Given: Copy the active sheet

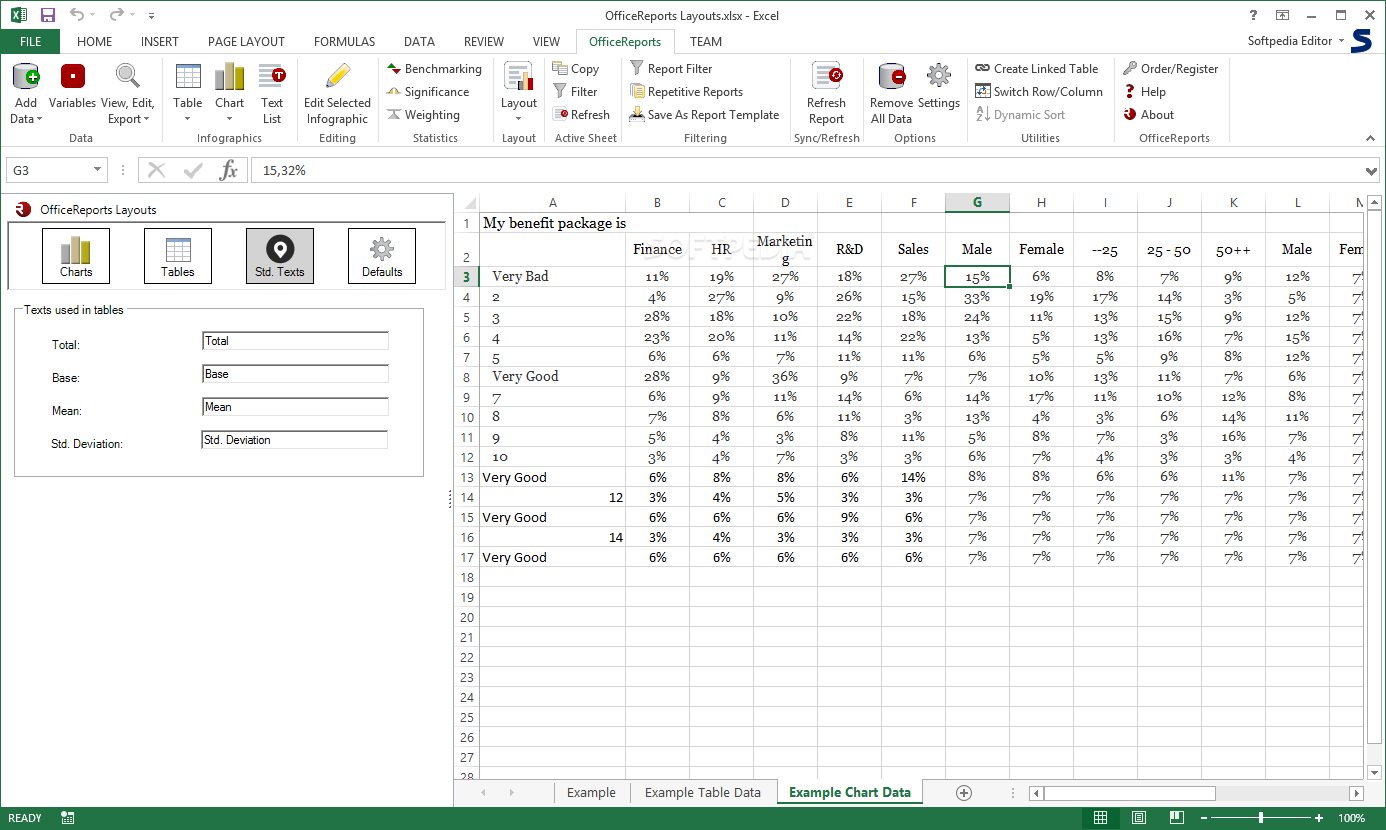Looking at the screenshot, I should point(576,69).
